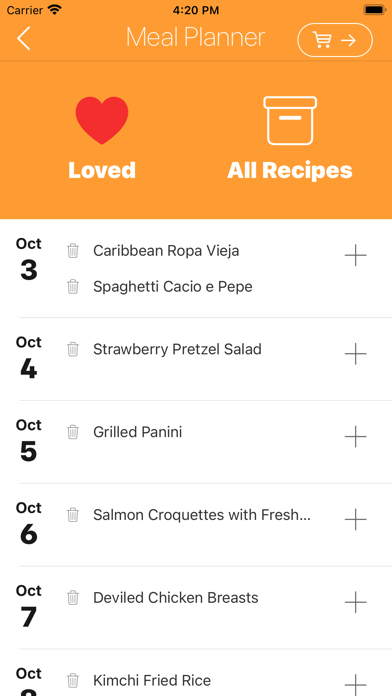Open Loved recipes heart icon
Image resolution: width=392 pixels, height=696 pixels.
102,120
